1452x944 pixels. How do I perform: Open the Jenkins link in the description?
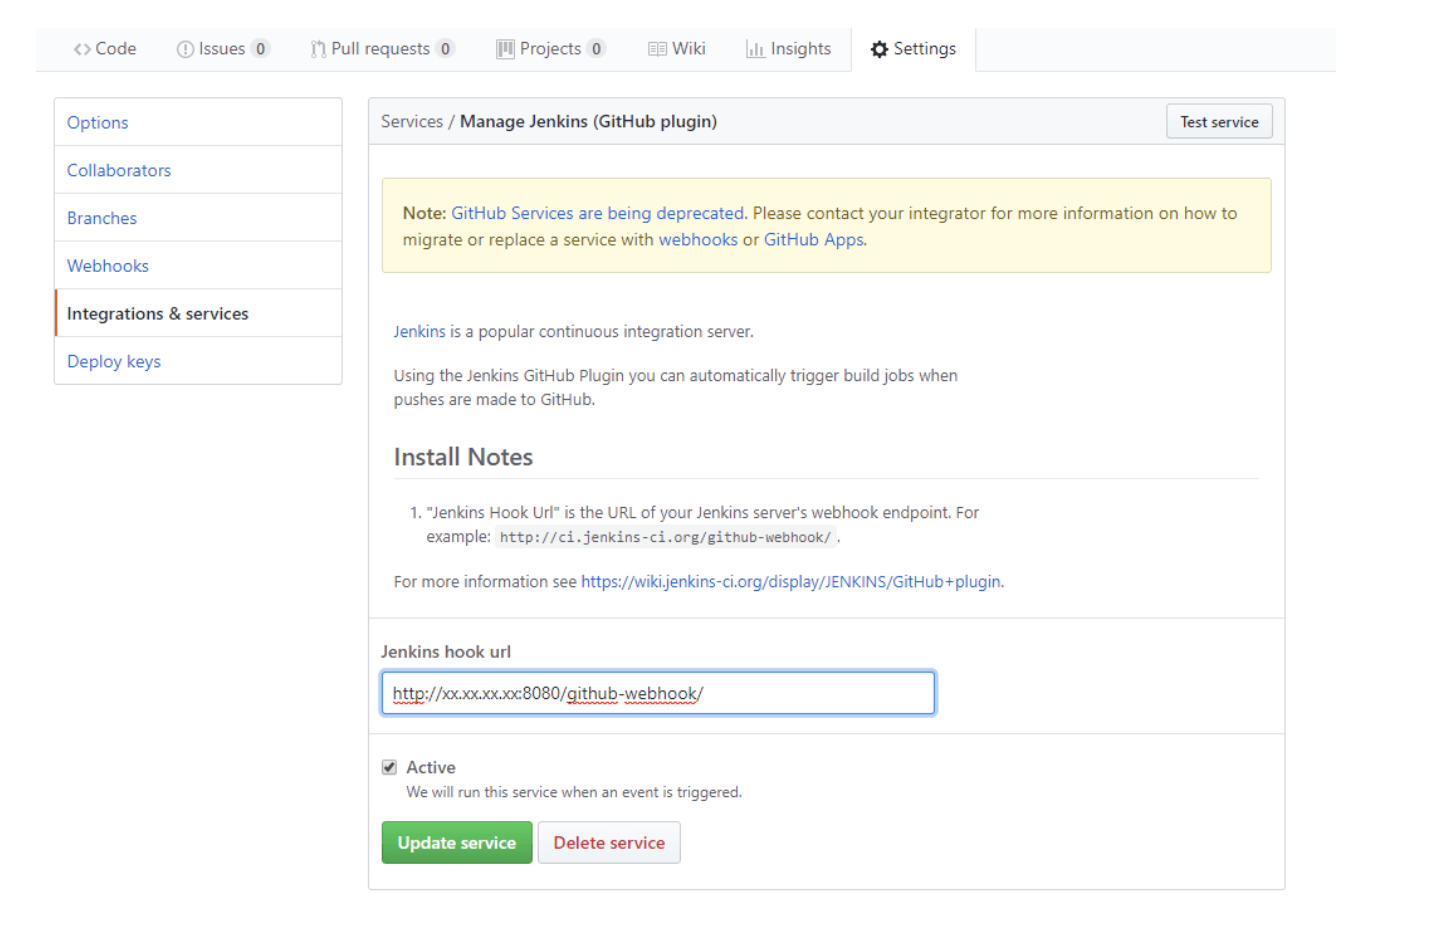420,331
